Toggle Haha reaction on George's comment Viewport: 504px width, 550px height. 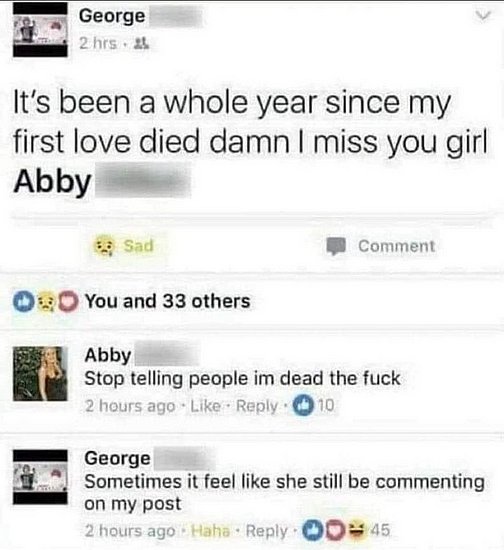pyautogui.click(x=210, y=531)
